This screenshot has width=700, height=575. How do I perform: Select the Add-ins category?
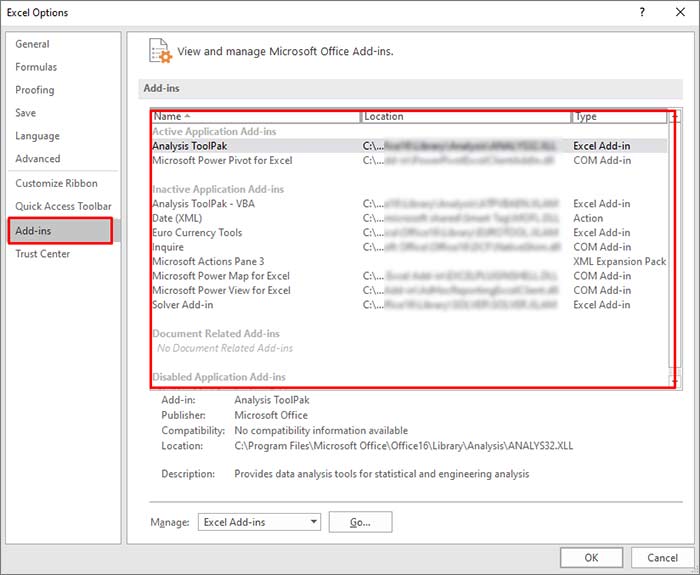[x=60, y=230]
